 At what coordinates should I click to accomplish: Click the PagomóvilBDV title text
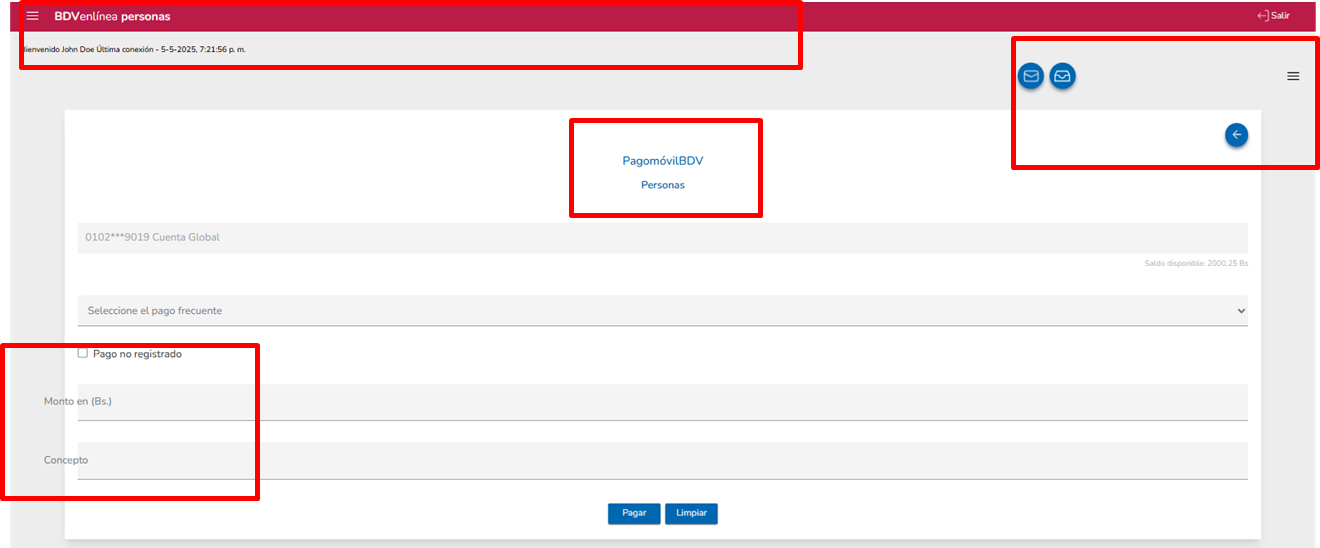[x=663, y=160]
